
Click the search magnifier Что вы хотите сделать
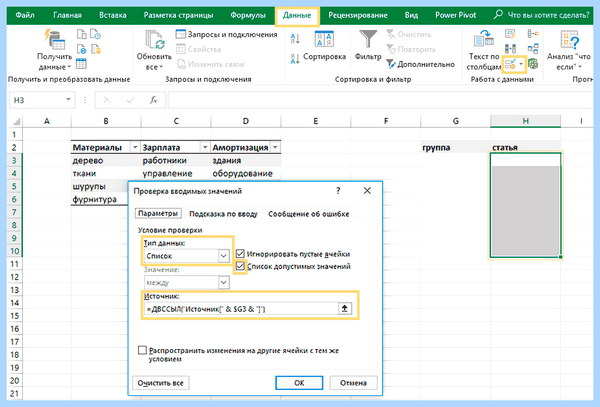[x=498, y=15]
